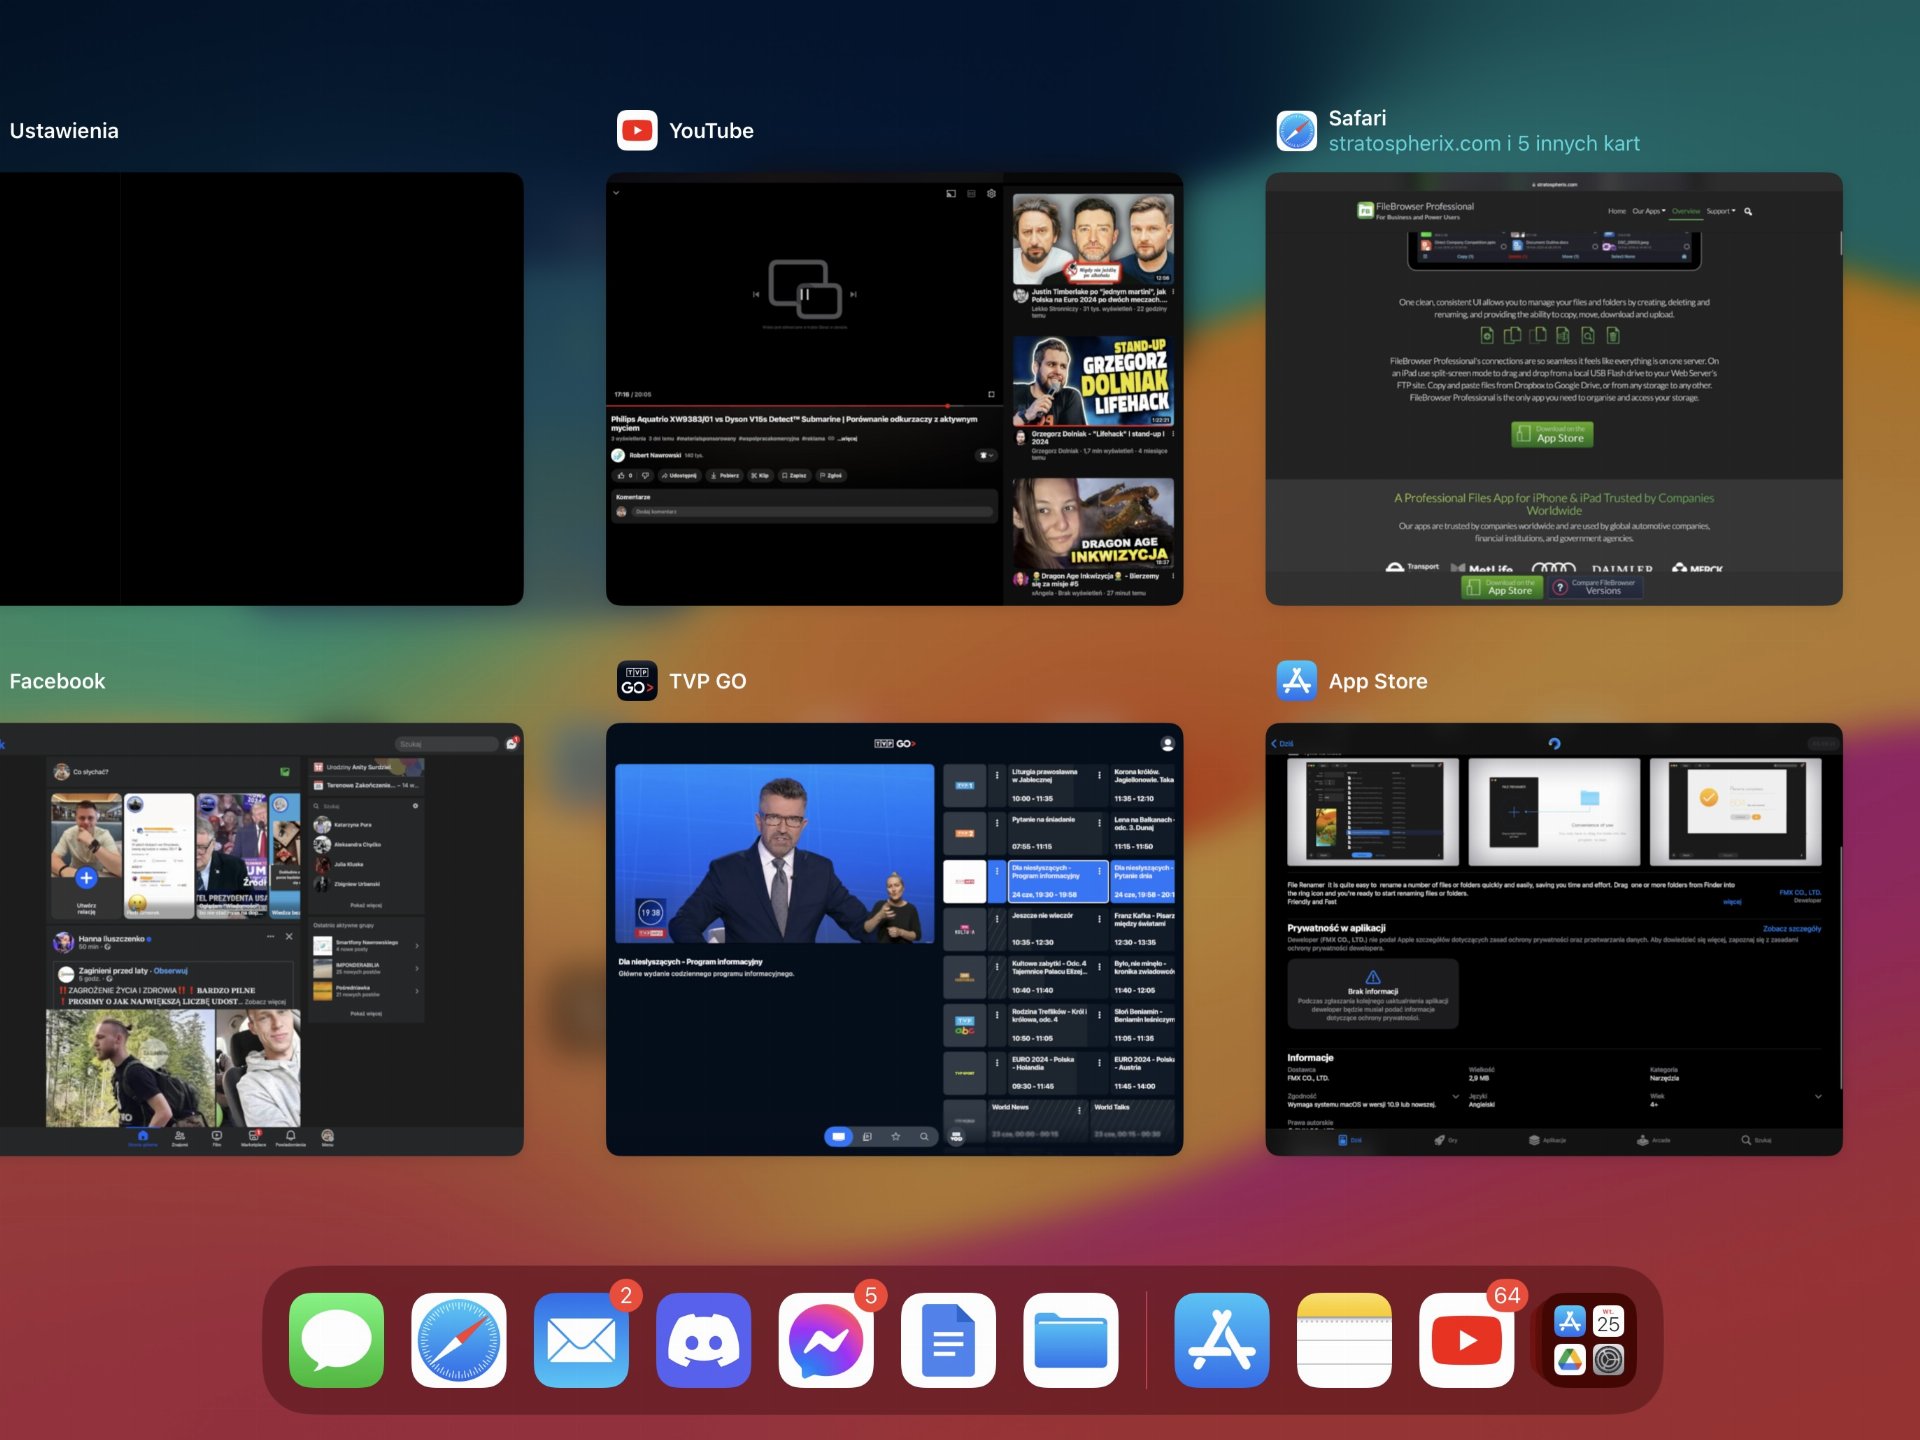
Task: Open Discord from the dock
Action: [x=703, y=1340]
